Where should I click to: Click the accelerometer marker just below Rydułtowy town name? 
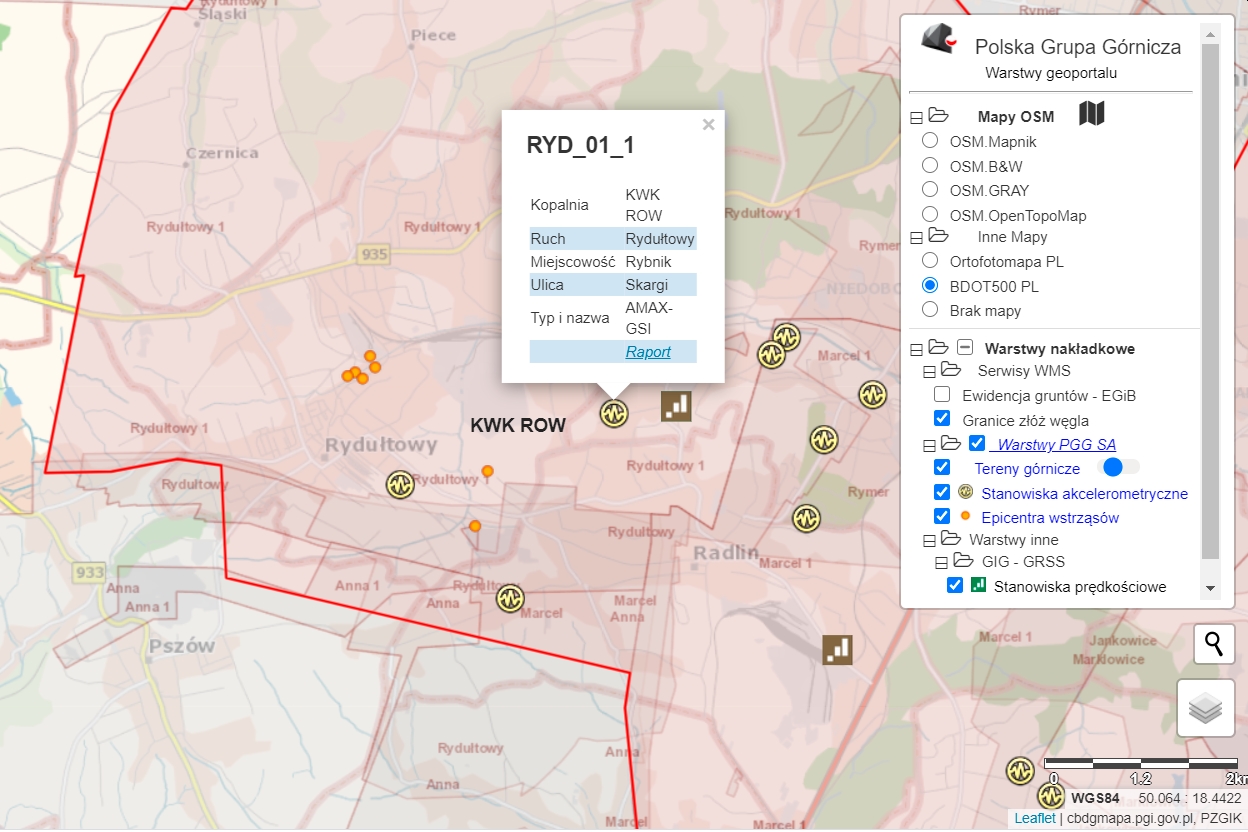point(400,484)
